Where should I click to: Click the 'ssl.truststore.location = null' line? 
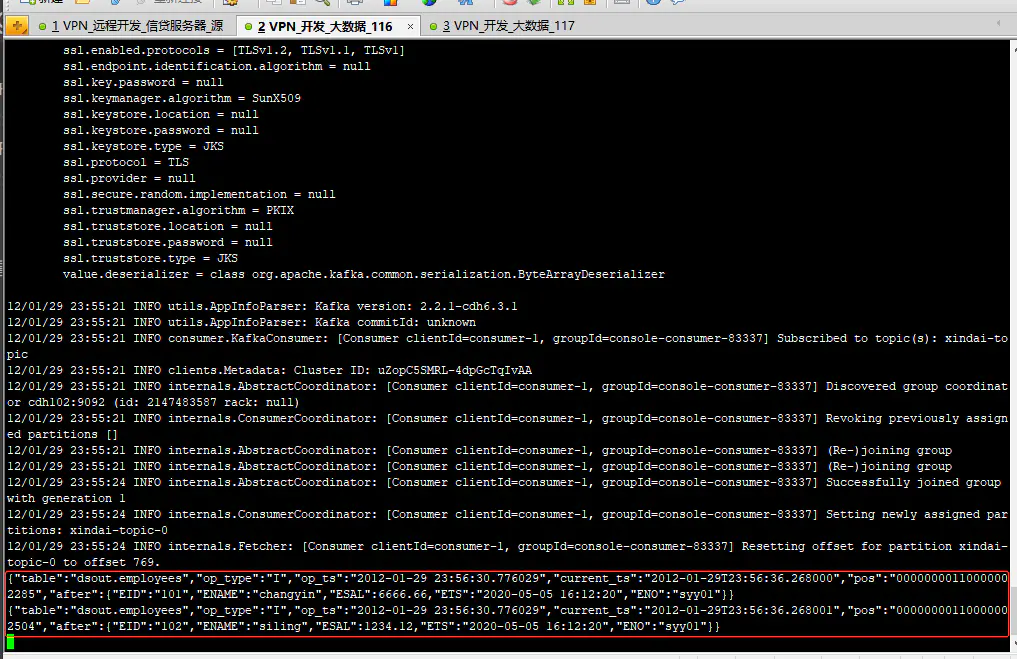click(x=167, y=226)
